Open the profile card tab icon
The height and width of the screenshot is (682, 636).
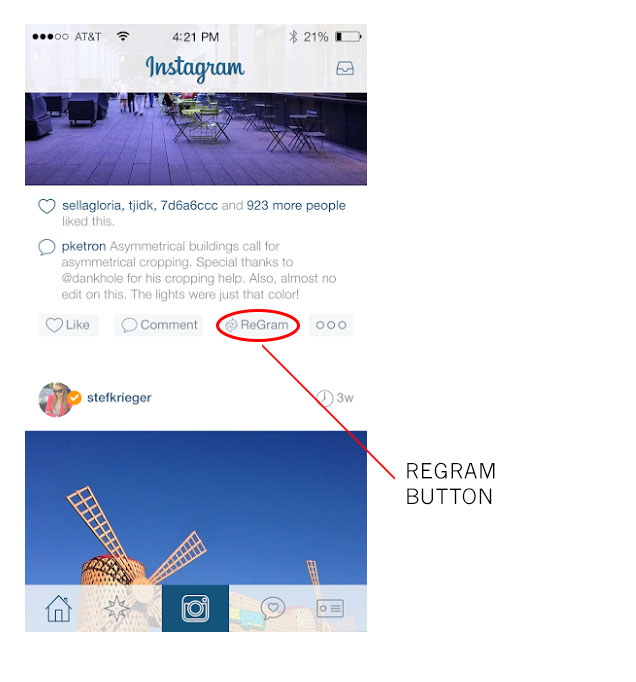[x=330, y=608]
